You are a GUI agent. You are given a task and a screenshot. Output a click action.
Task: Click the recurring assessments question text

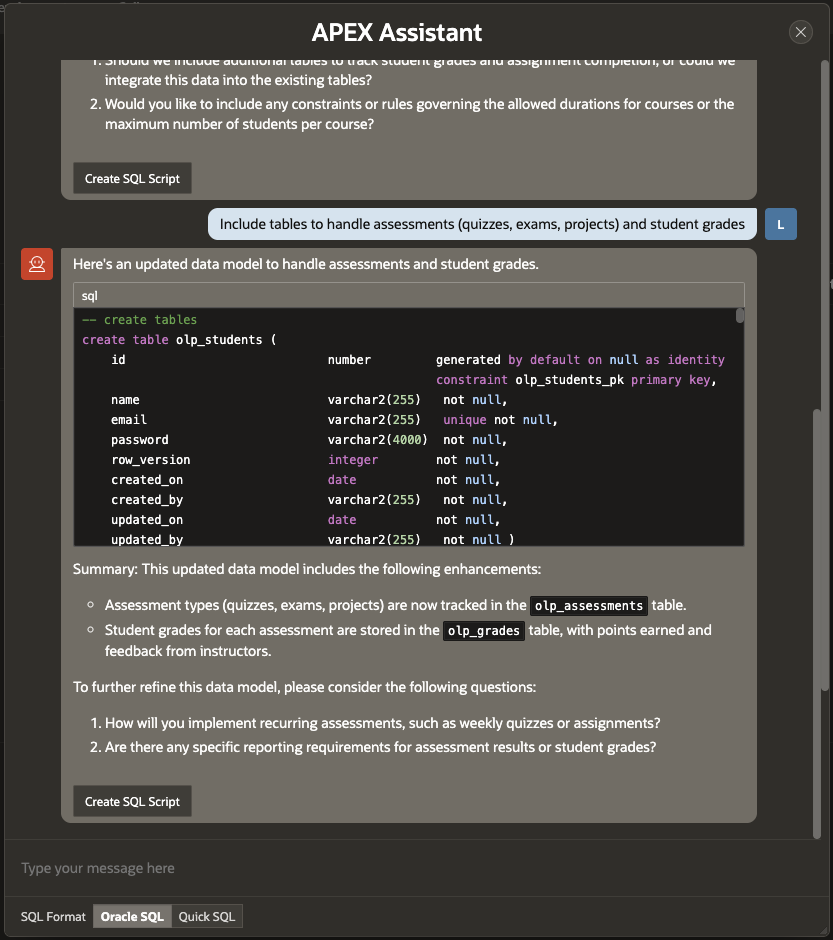(382, 723)
